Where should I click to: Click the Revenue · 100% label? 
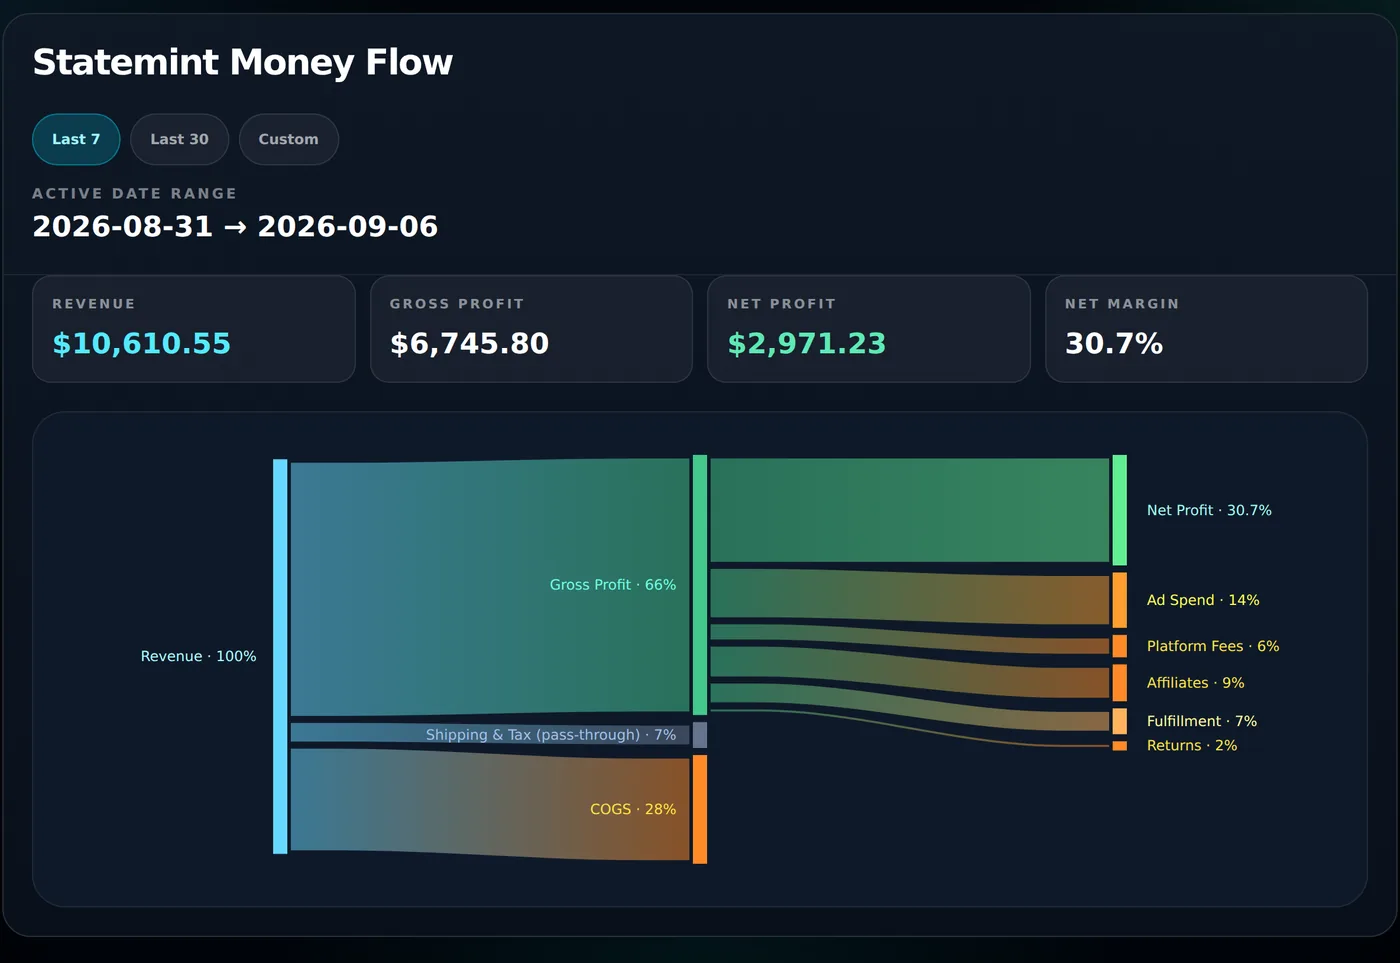pyautogui.click(x=198, y=656)
